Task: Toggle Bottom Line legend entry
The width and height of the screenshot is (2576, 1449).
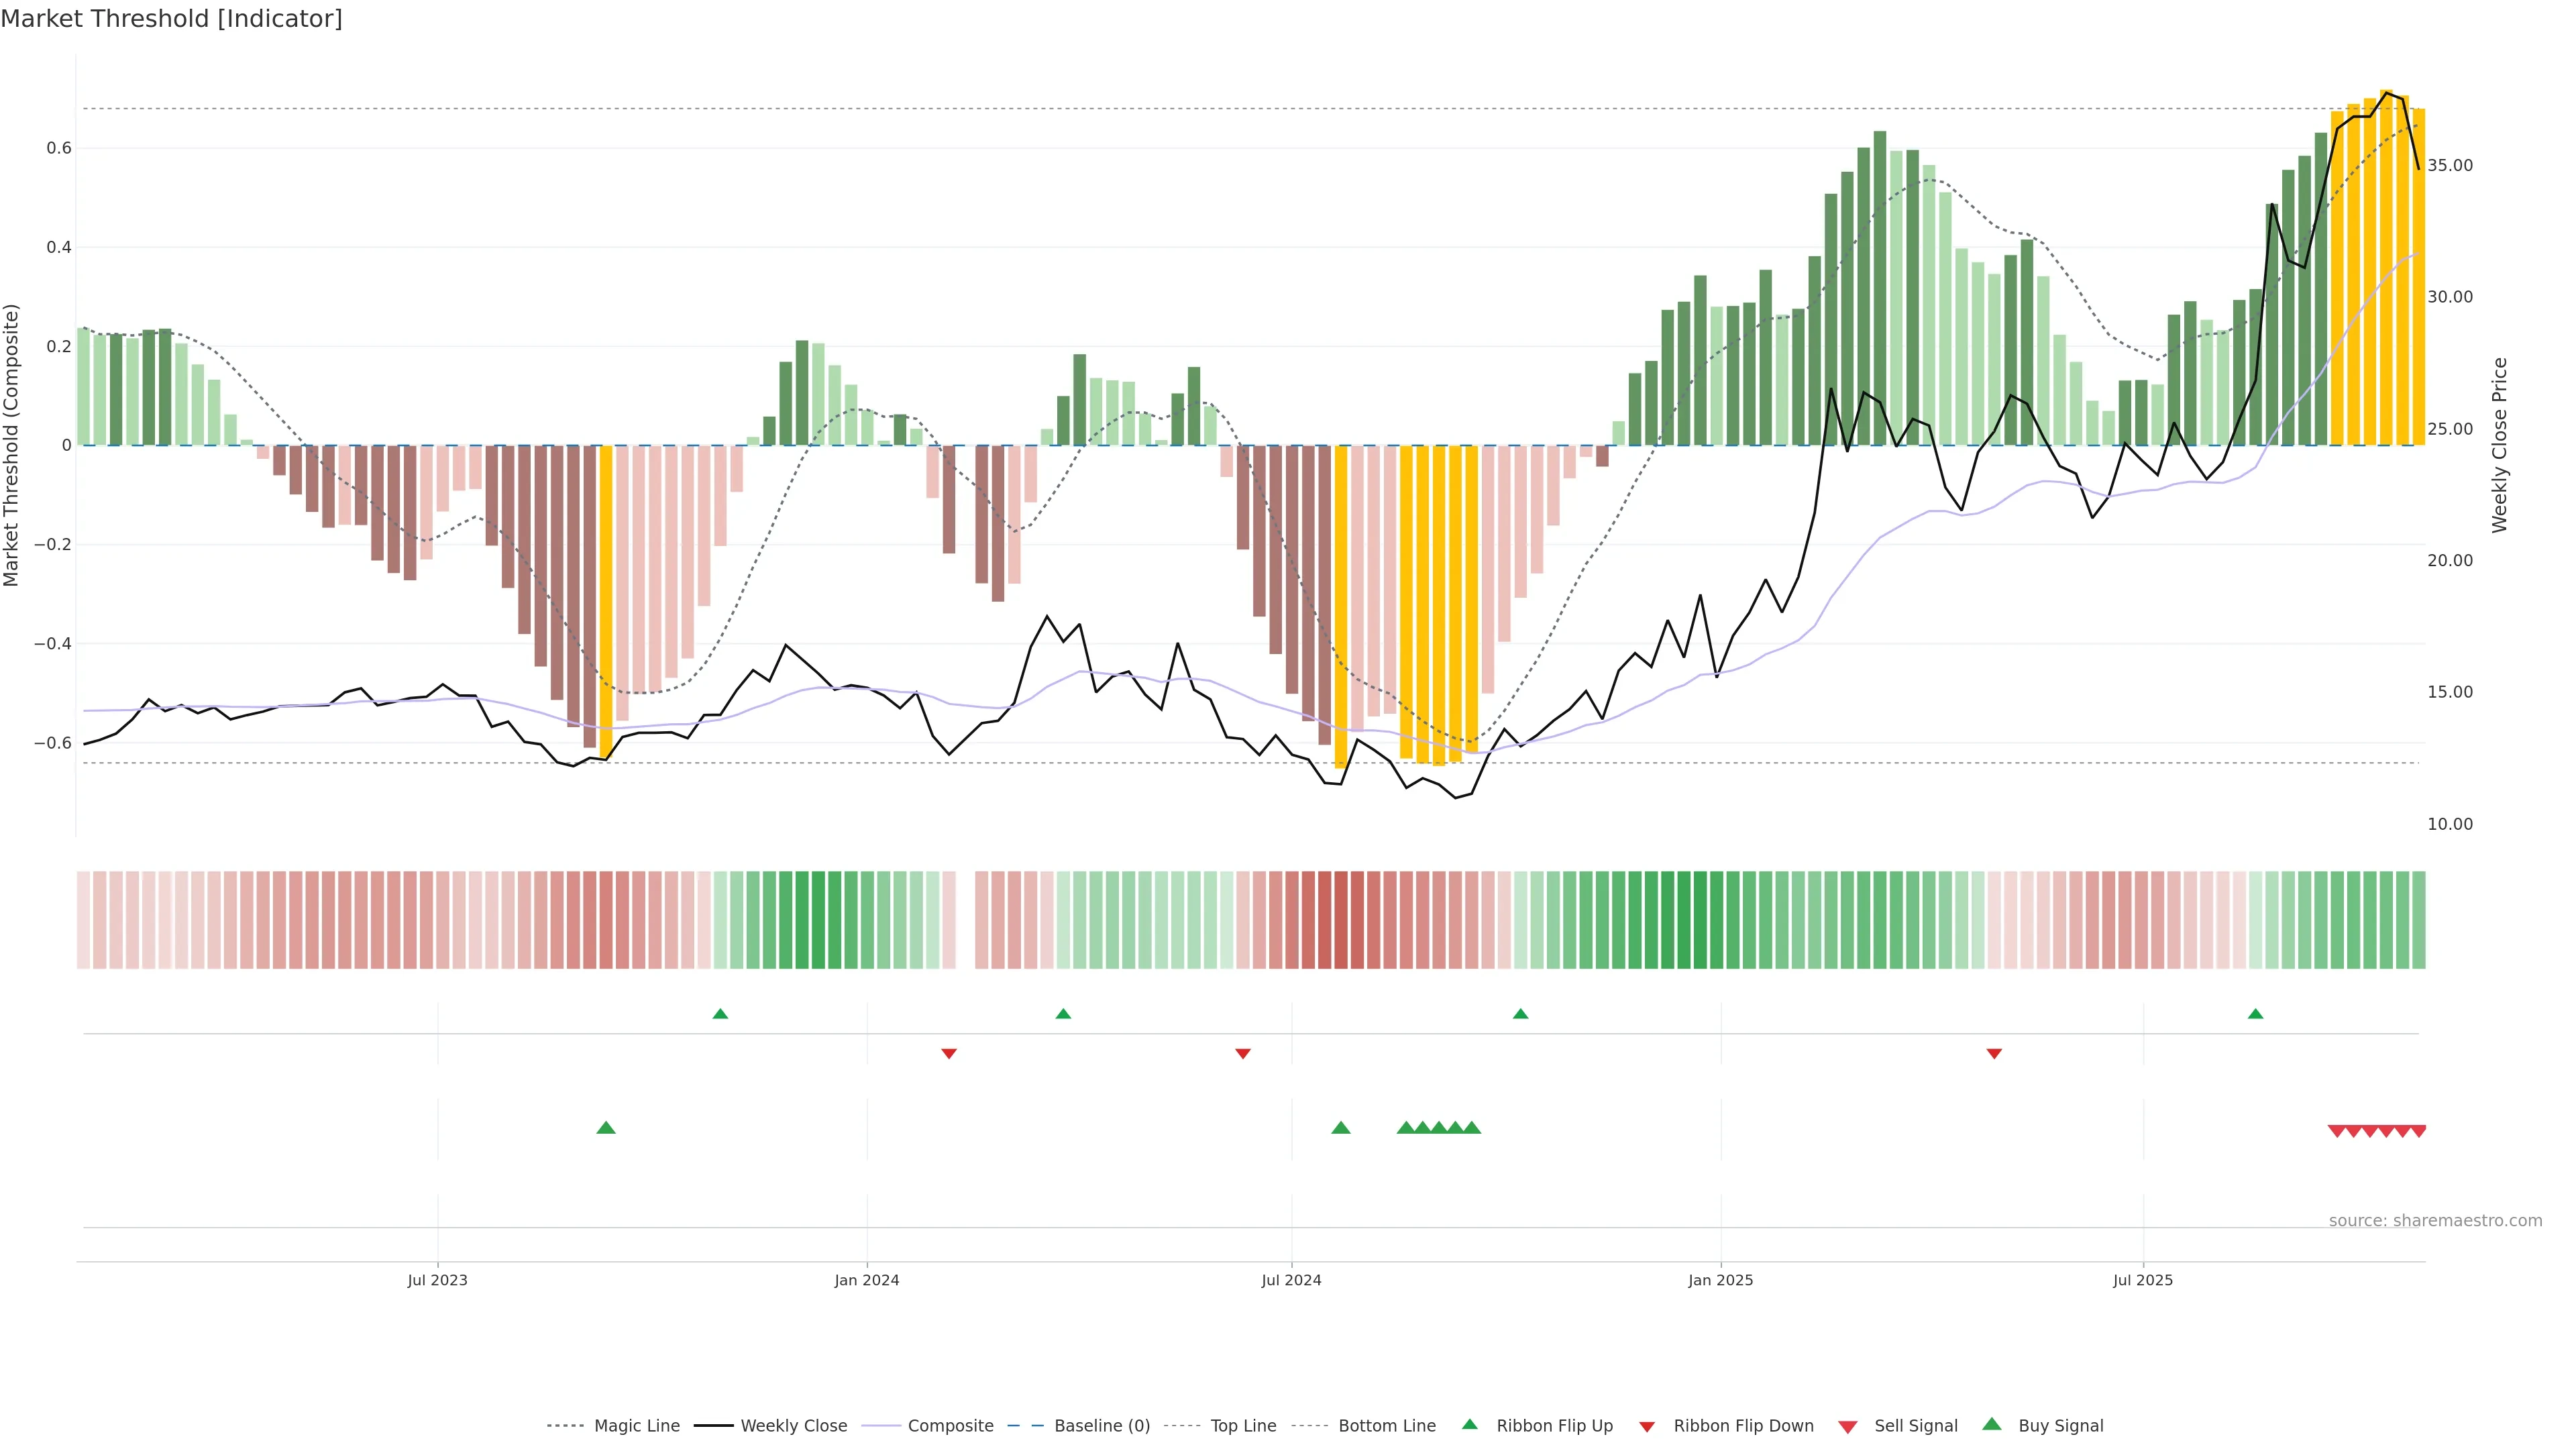Action: (x=1386, y=1425)
